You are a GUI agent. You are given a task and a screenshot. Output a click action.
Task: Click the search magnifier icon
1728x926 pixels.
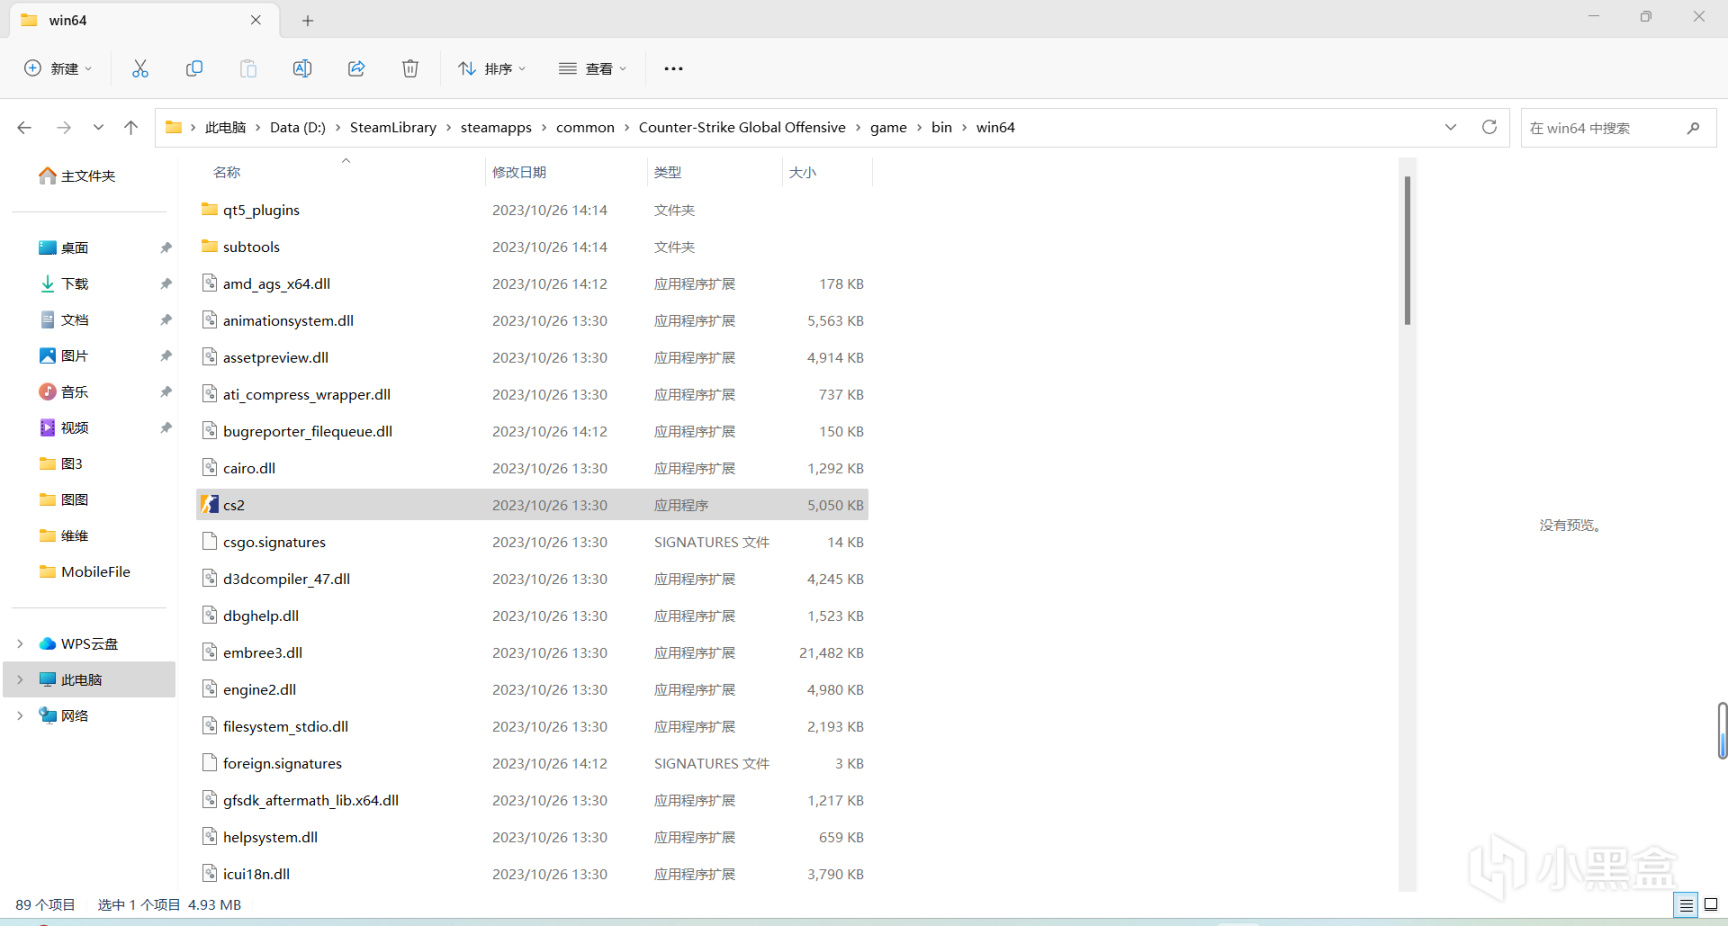1693,128
